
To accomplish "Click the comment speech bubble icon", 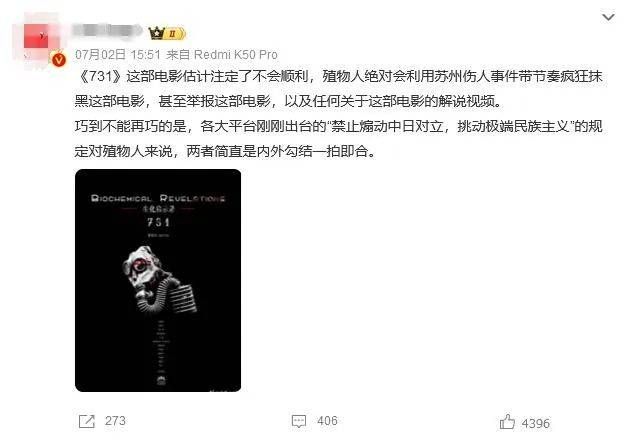I will pyautogui.click(x=299, y=421).
